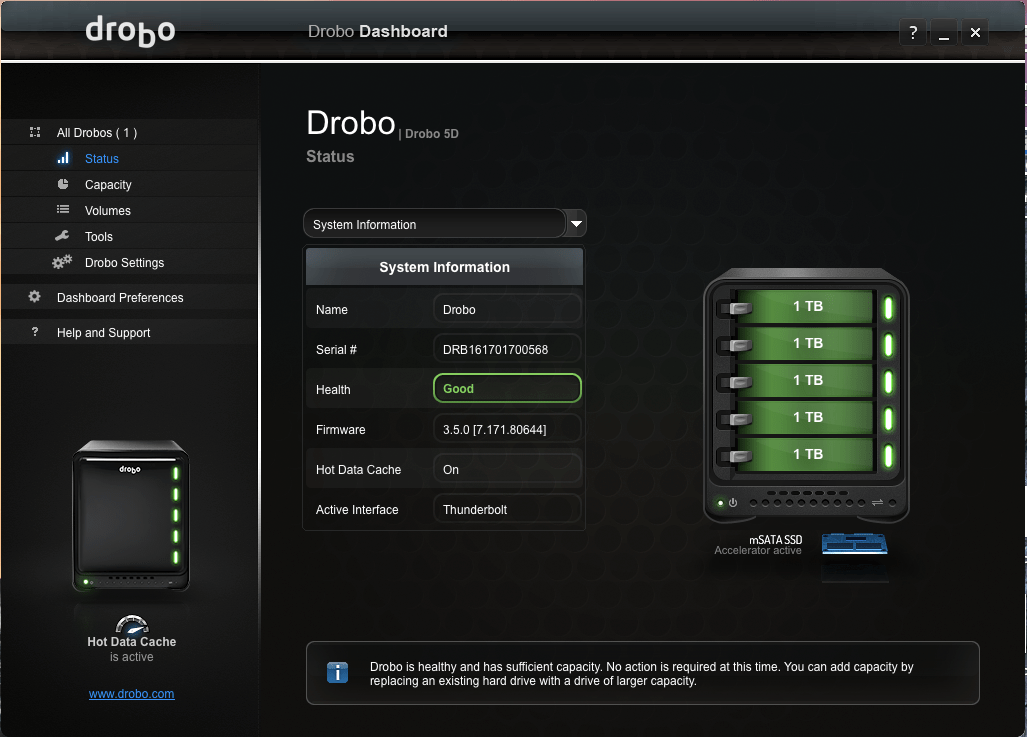1027x737 pixels.
Task: Click the dropdown arrow beside System Information
Action: [x=575, y=223]
